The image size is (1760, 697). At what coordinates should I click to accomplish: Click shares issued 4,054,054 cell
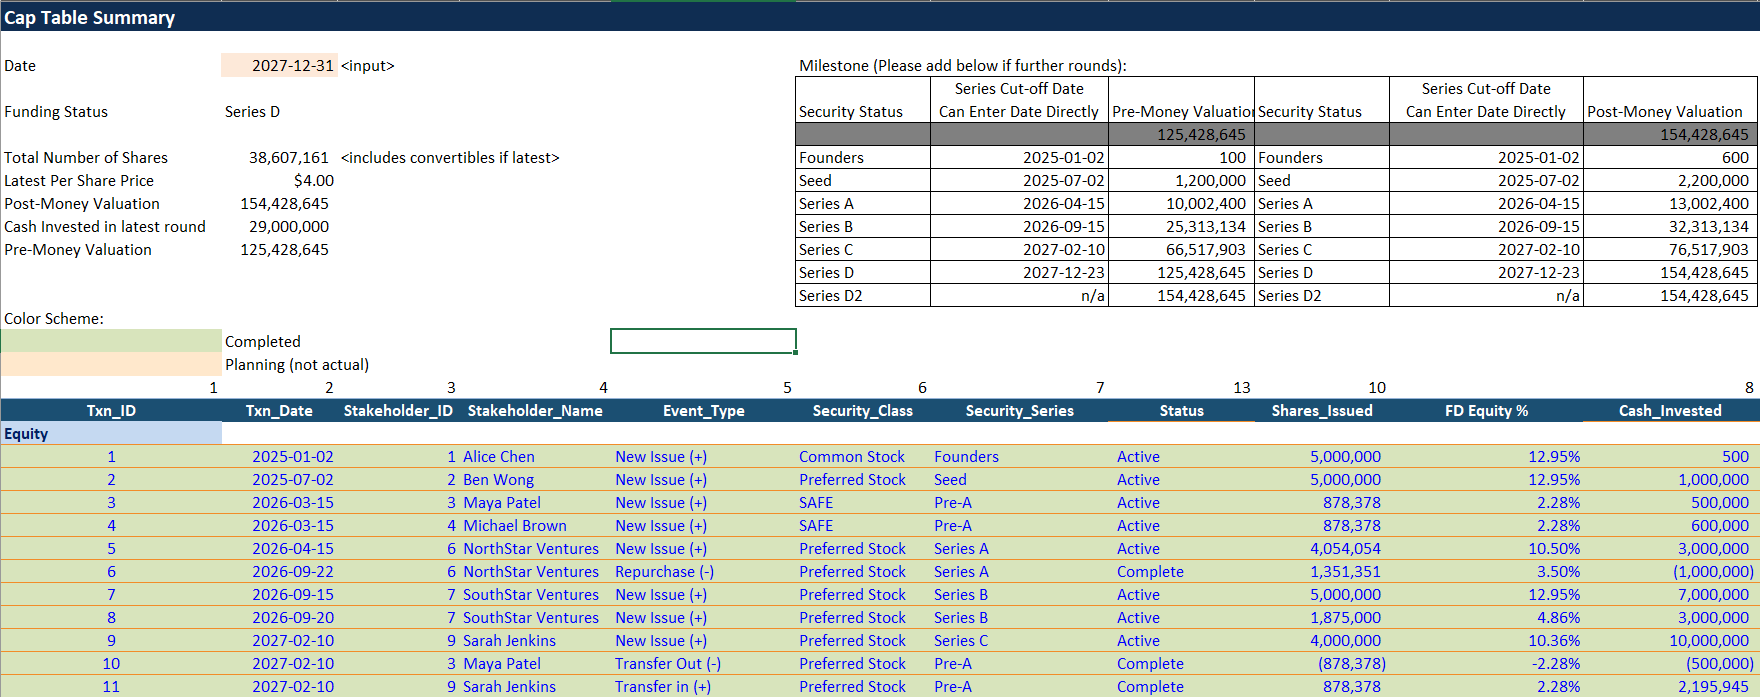click(x=1321, y=549)
